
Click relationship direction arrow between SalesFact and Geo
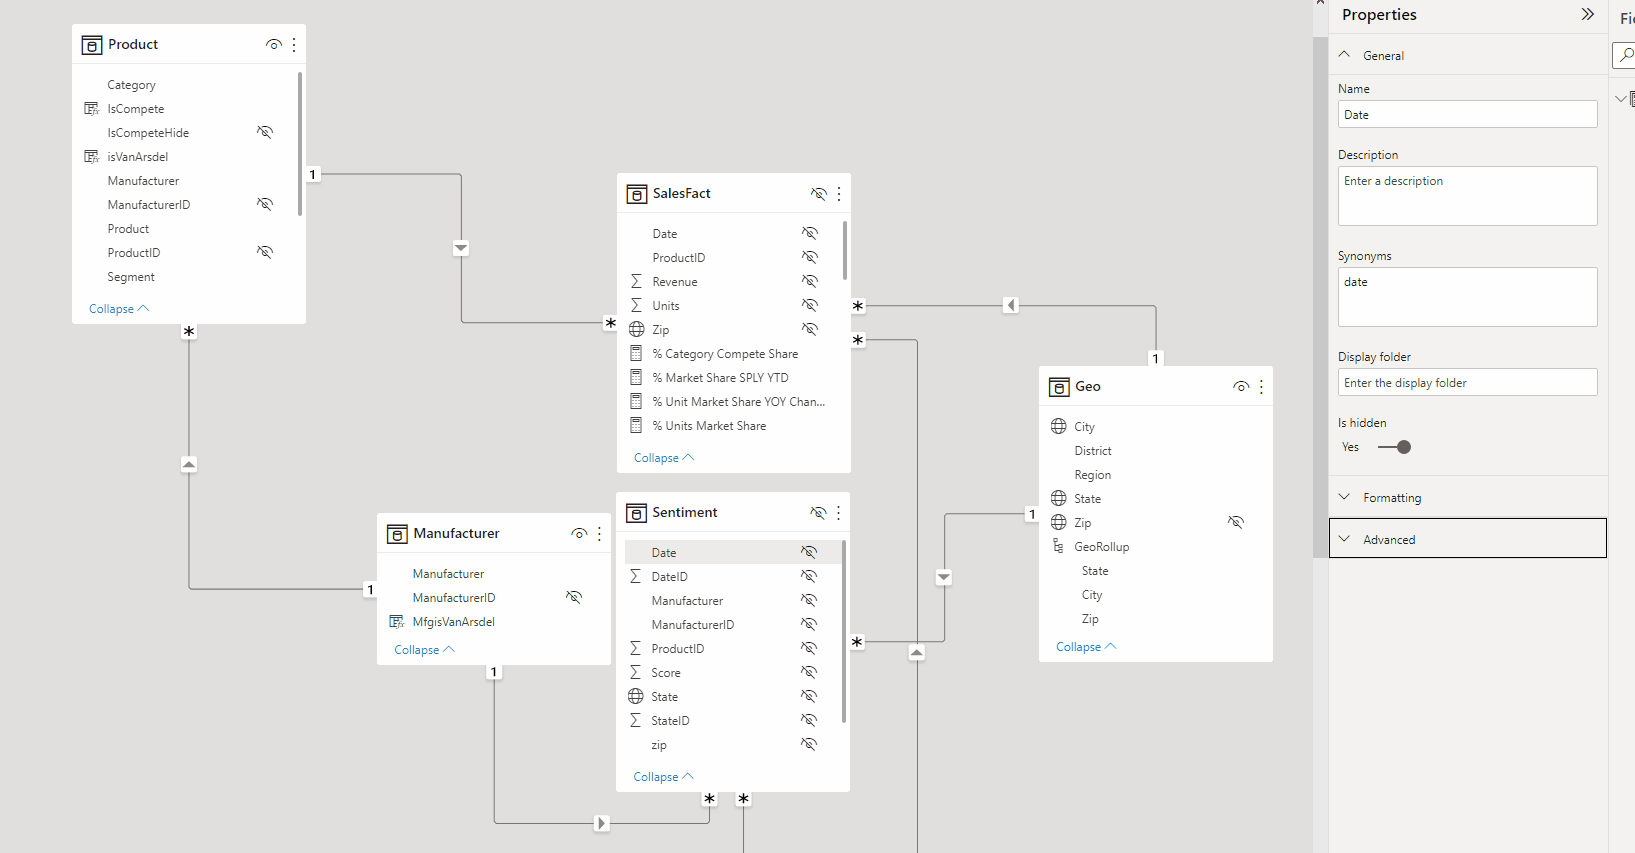tap(1011, 305)
